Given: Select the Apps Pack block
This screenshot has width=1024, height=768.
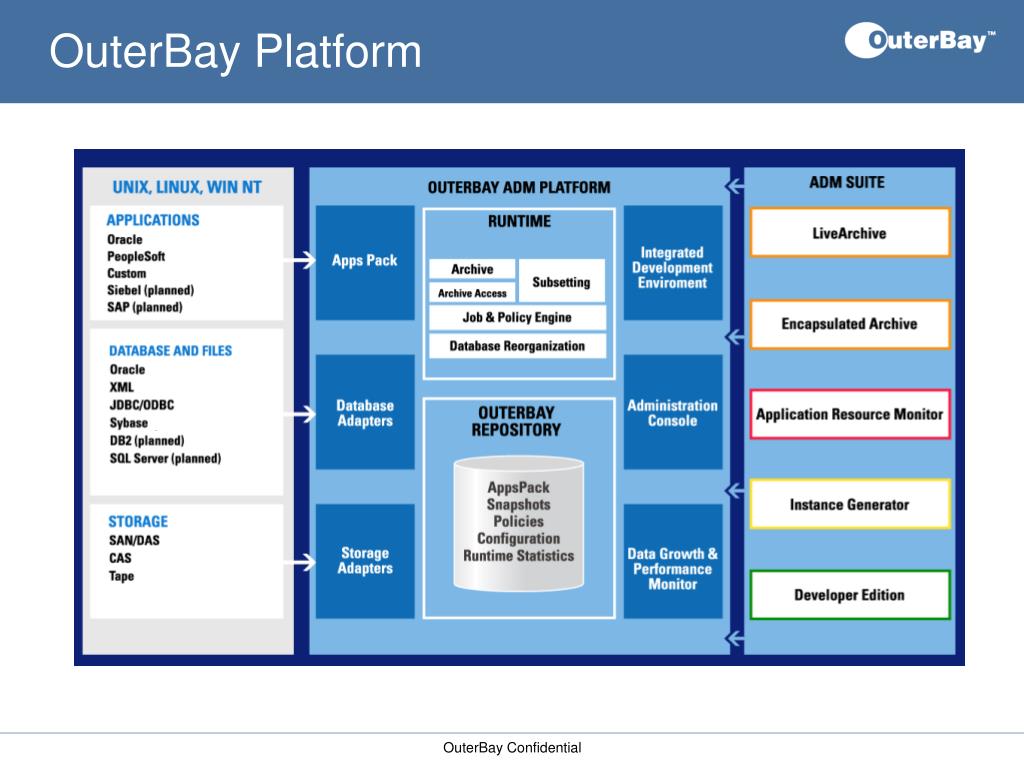Looking at the screenshot, I should coord(365,263).
